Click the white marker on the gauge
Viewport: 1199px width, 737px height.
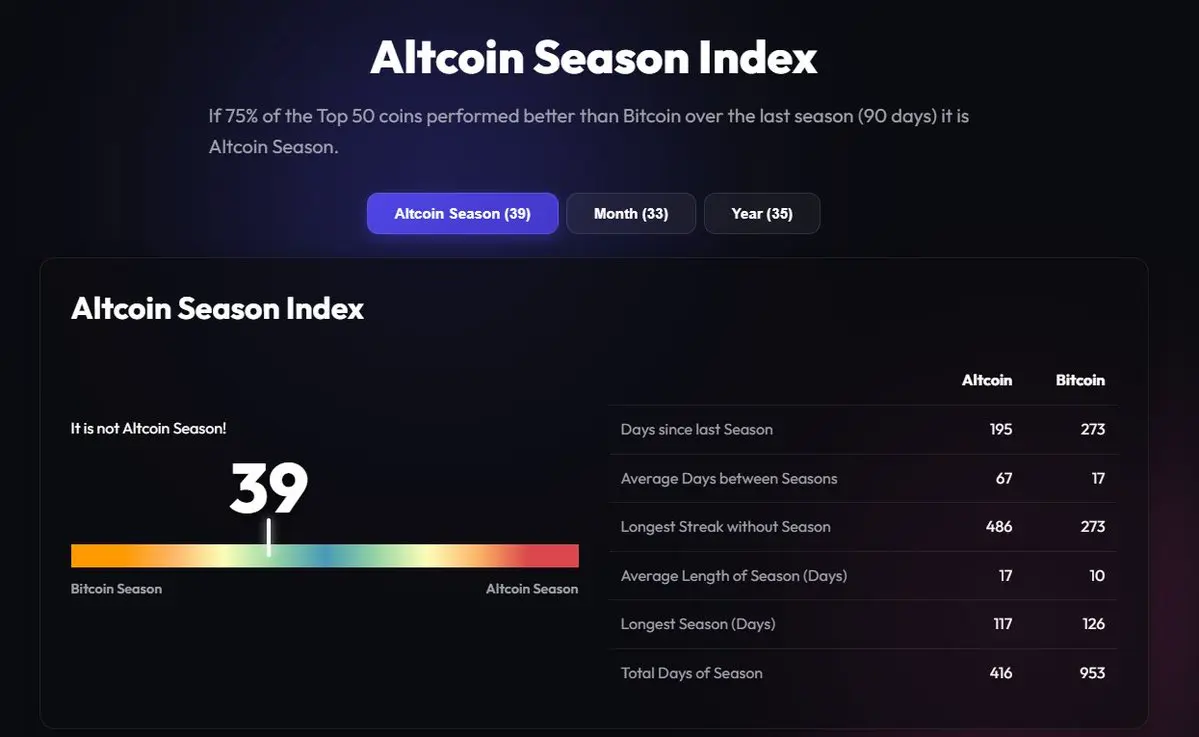point(269,537)
